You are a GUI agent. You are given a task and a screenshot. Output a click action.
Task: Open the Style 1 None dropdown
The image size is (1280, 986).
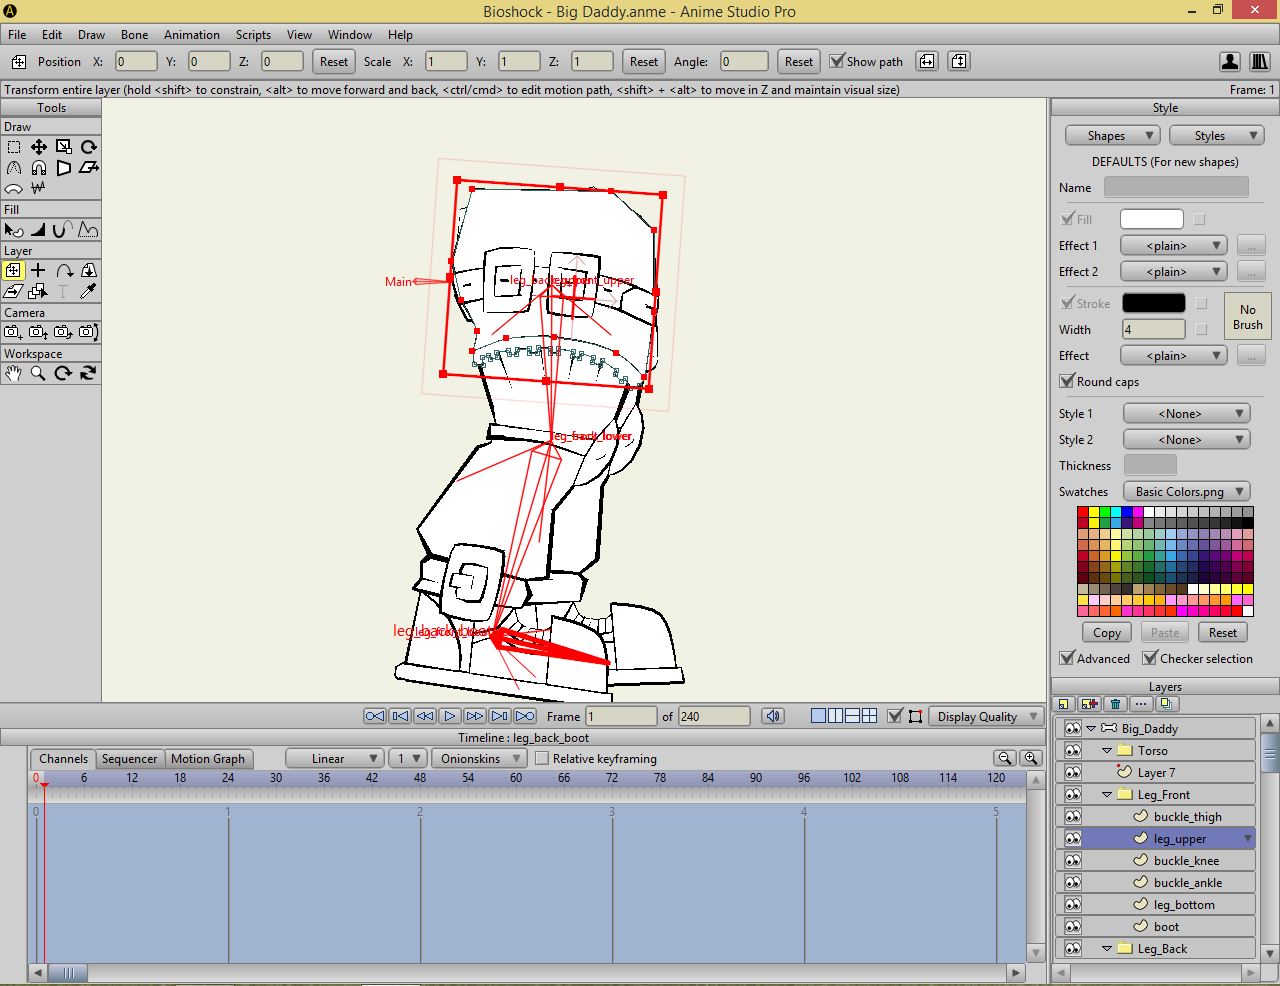click(1187, 414)
